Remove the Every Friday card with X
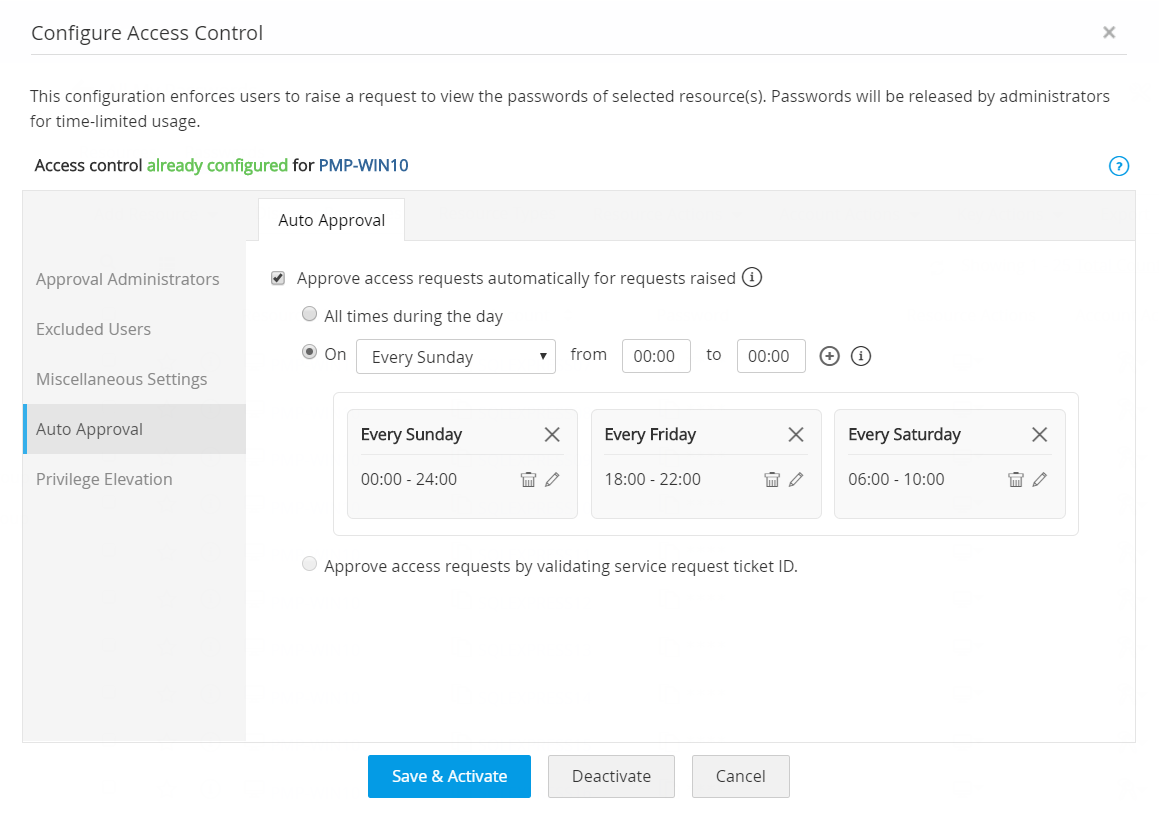 click(796, 434)
